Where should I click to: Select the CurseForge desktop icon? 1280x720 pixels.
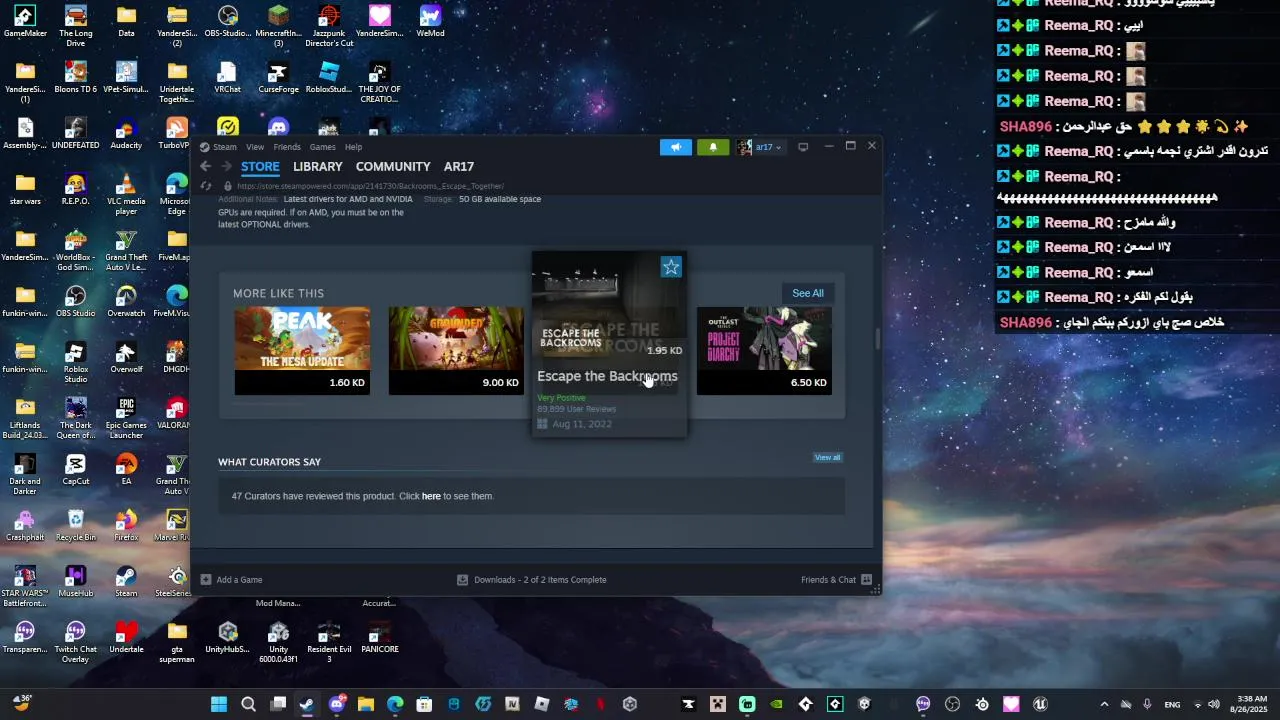pos(278,79)
